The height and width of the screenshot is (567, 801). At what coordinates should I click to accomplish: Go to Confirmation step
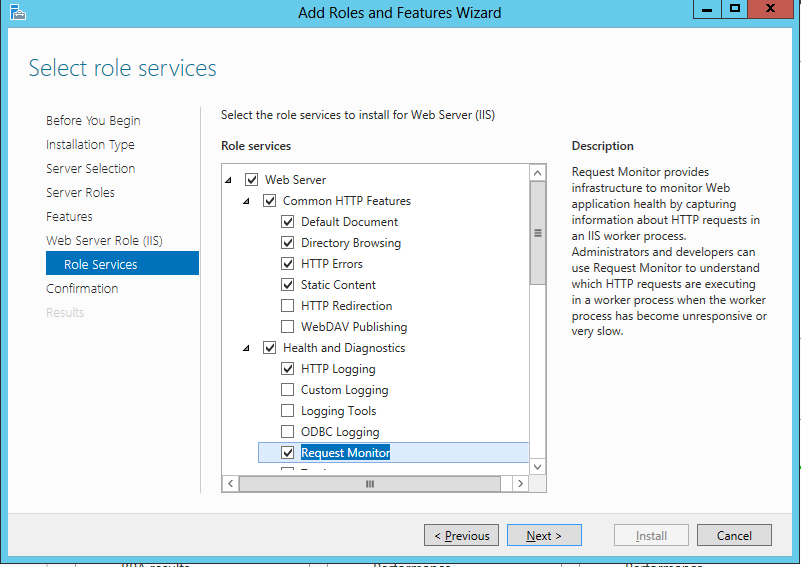pos(82,289)
